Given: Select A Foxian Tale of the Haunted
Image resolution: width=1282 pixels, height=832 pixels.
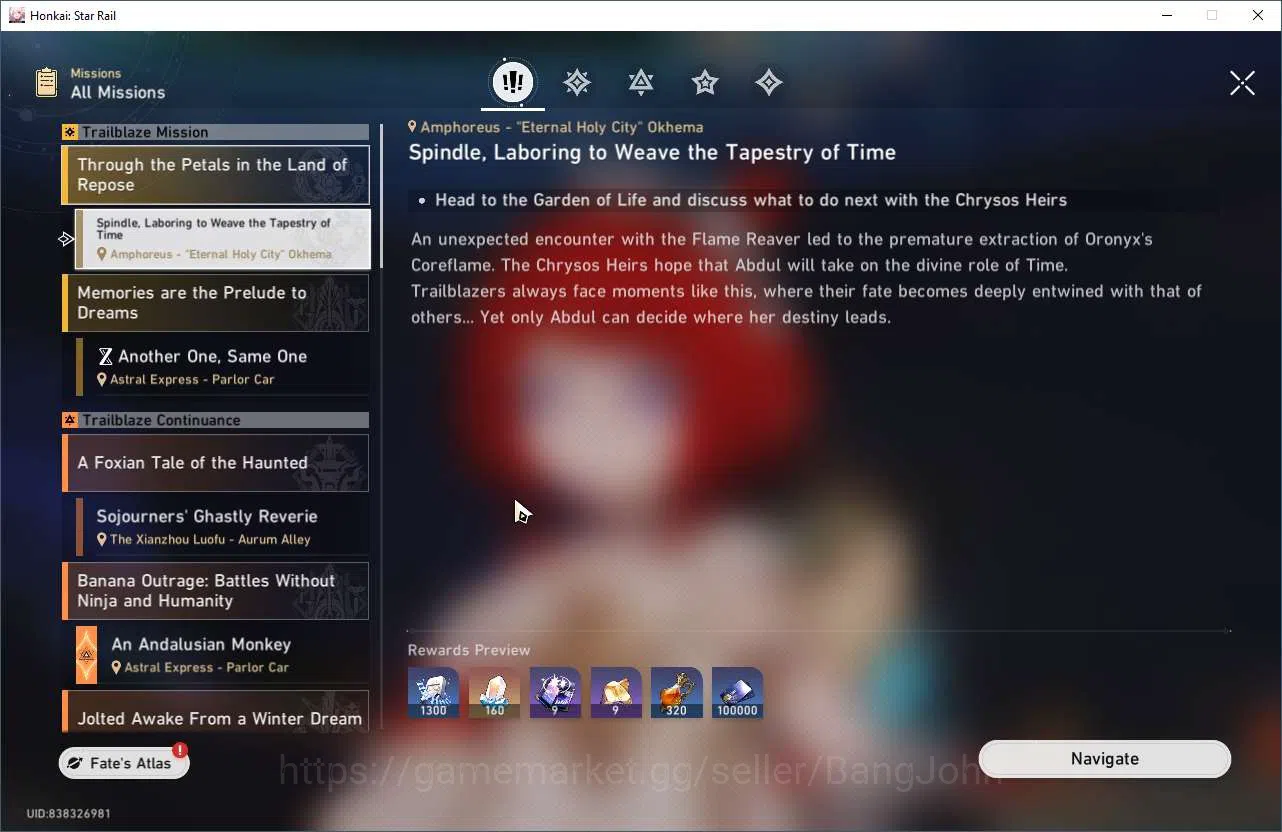Looking at the screenshot, I should click(x=216, y=463).
